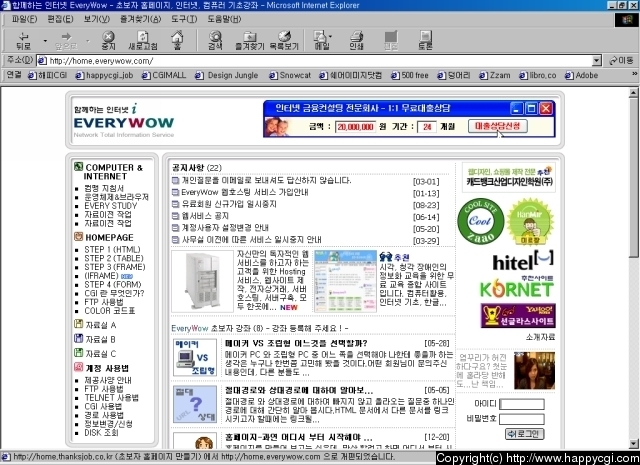Open the Back button history dropdown arrow
640x465 pixels.
[45, 41]
